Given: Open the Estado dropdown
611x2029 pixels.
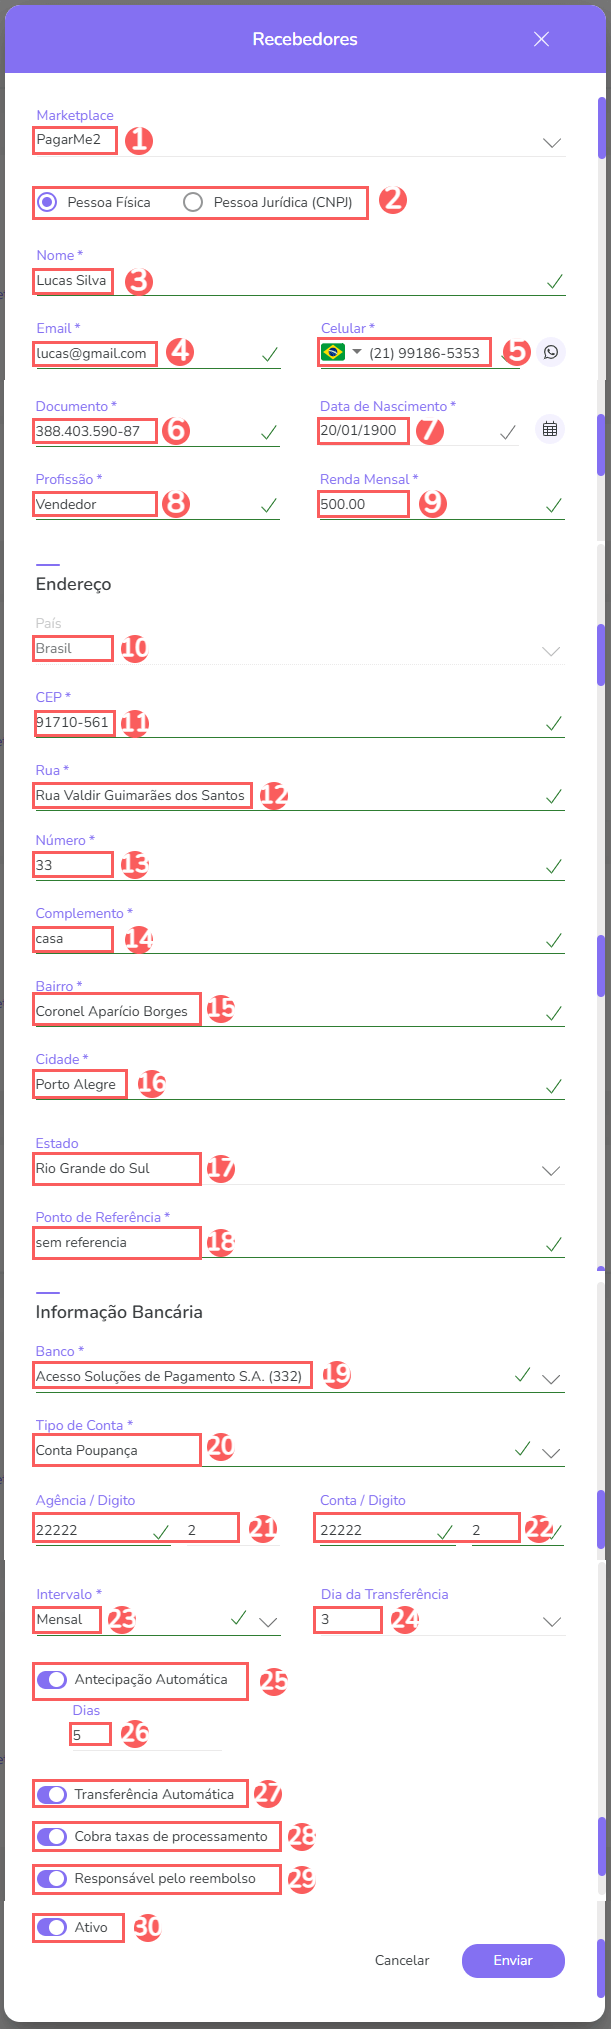Looking at the screenshot, I should pyautogui.click(x=551, y=1169).
